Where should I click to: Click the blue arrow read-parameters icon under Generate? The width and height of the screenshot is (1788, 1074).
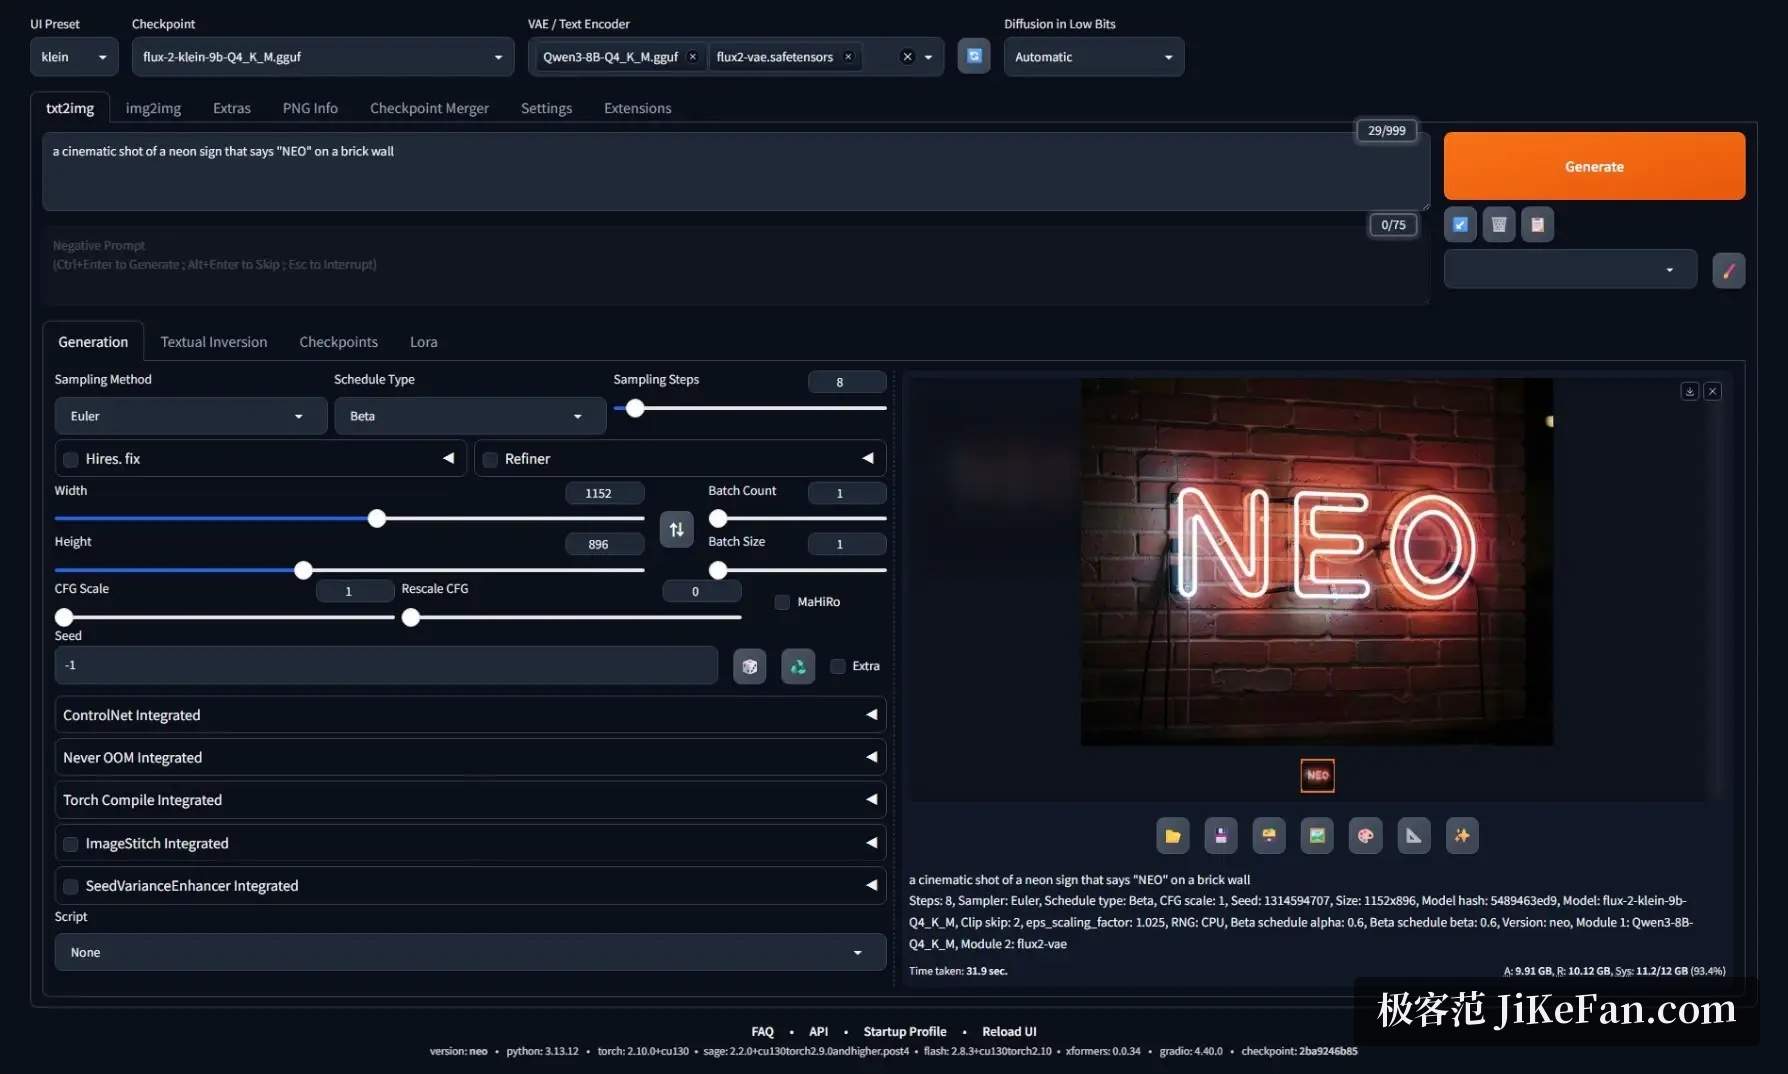(1460, 225)
